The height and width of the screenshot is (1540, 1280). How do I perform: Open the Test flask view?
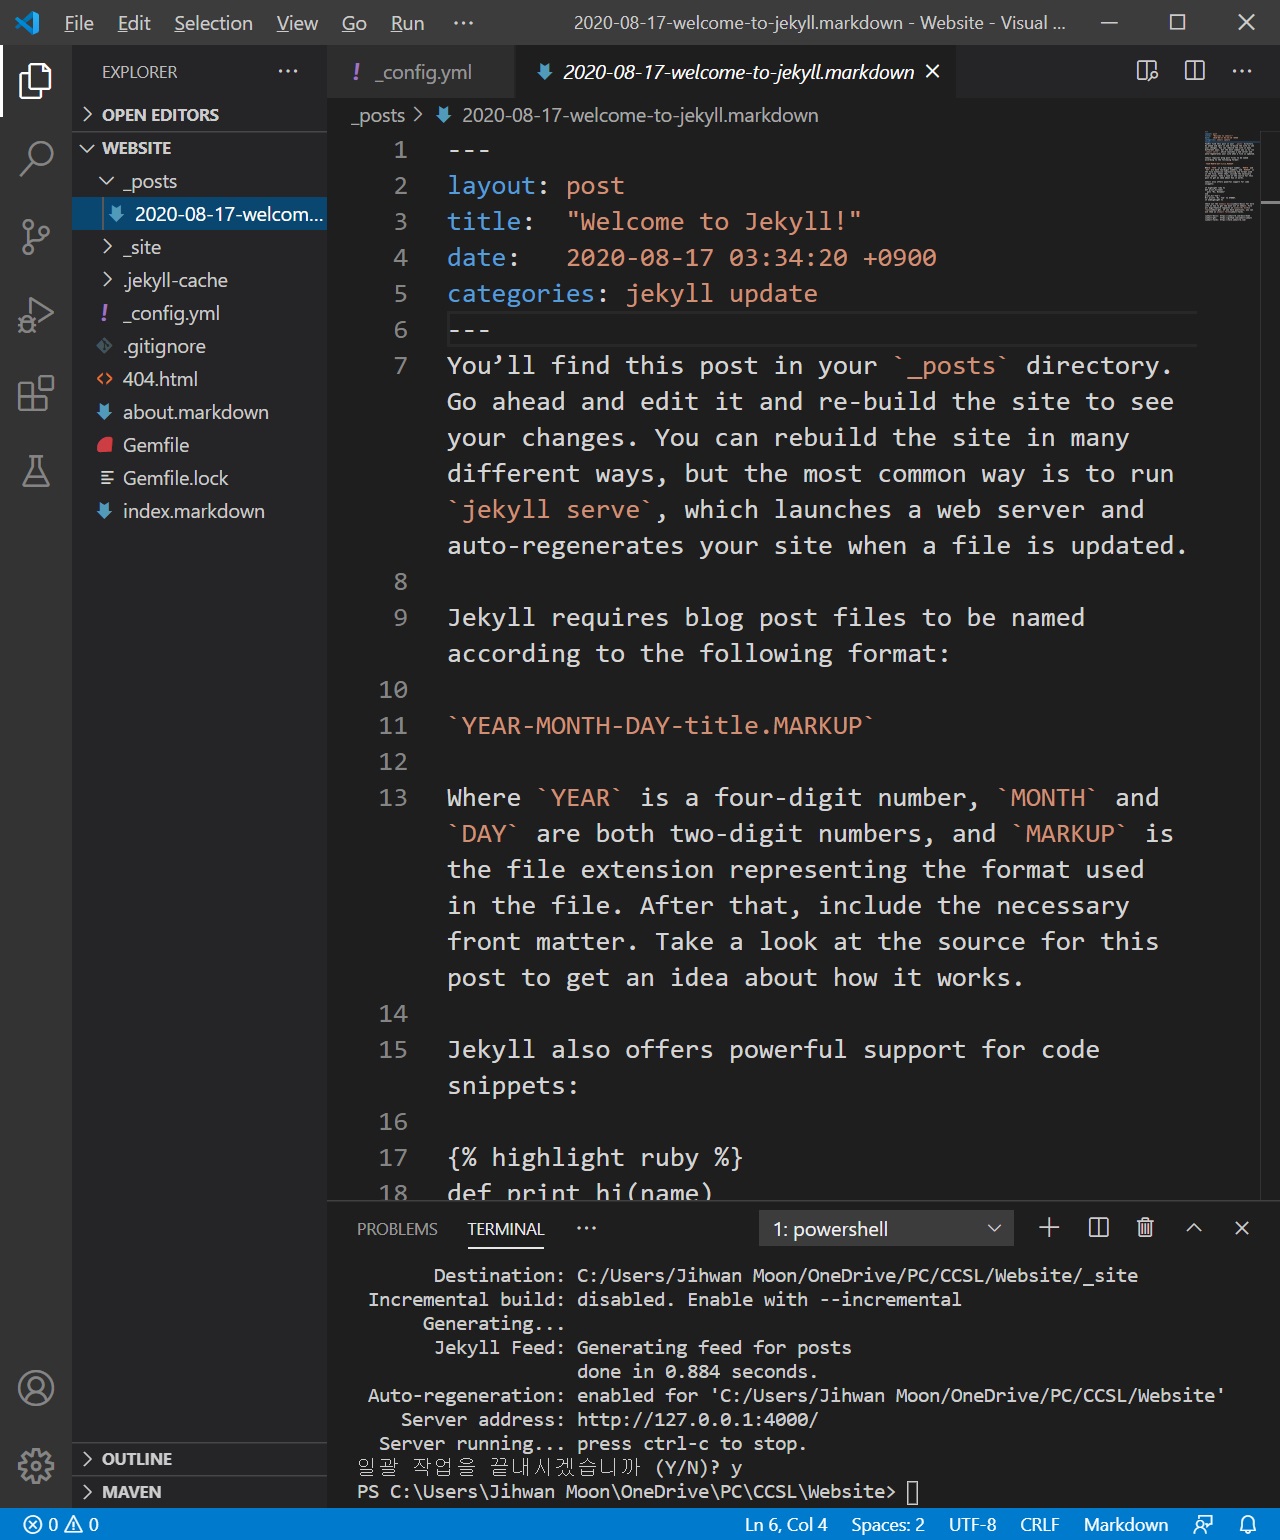36,471
